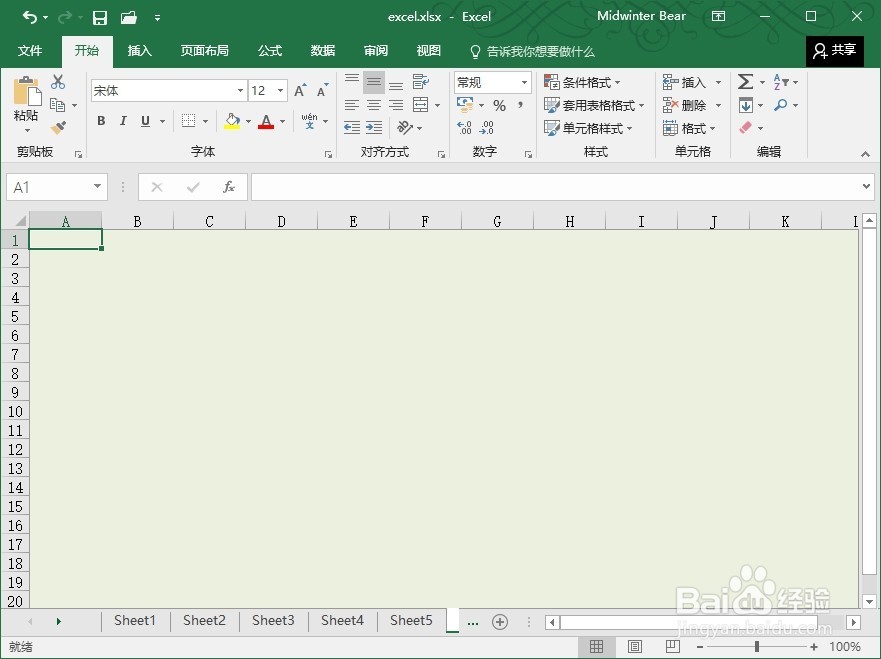The height and width of the screenshot is (659, 881).
Task: Click the phonetic guide wén icon
Action: click(x=309, y=121)
